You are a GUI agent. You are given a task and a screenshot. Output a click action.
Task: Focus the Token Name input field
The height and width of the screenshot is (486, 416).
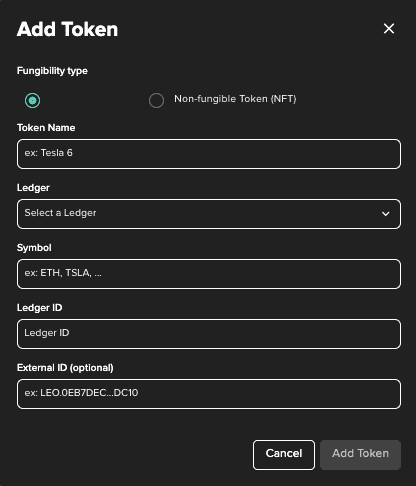click(x=209, y=154)
